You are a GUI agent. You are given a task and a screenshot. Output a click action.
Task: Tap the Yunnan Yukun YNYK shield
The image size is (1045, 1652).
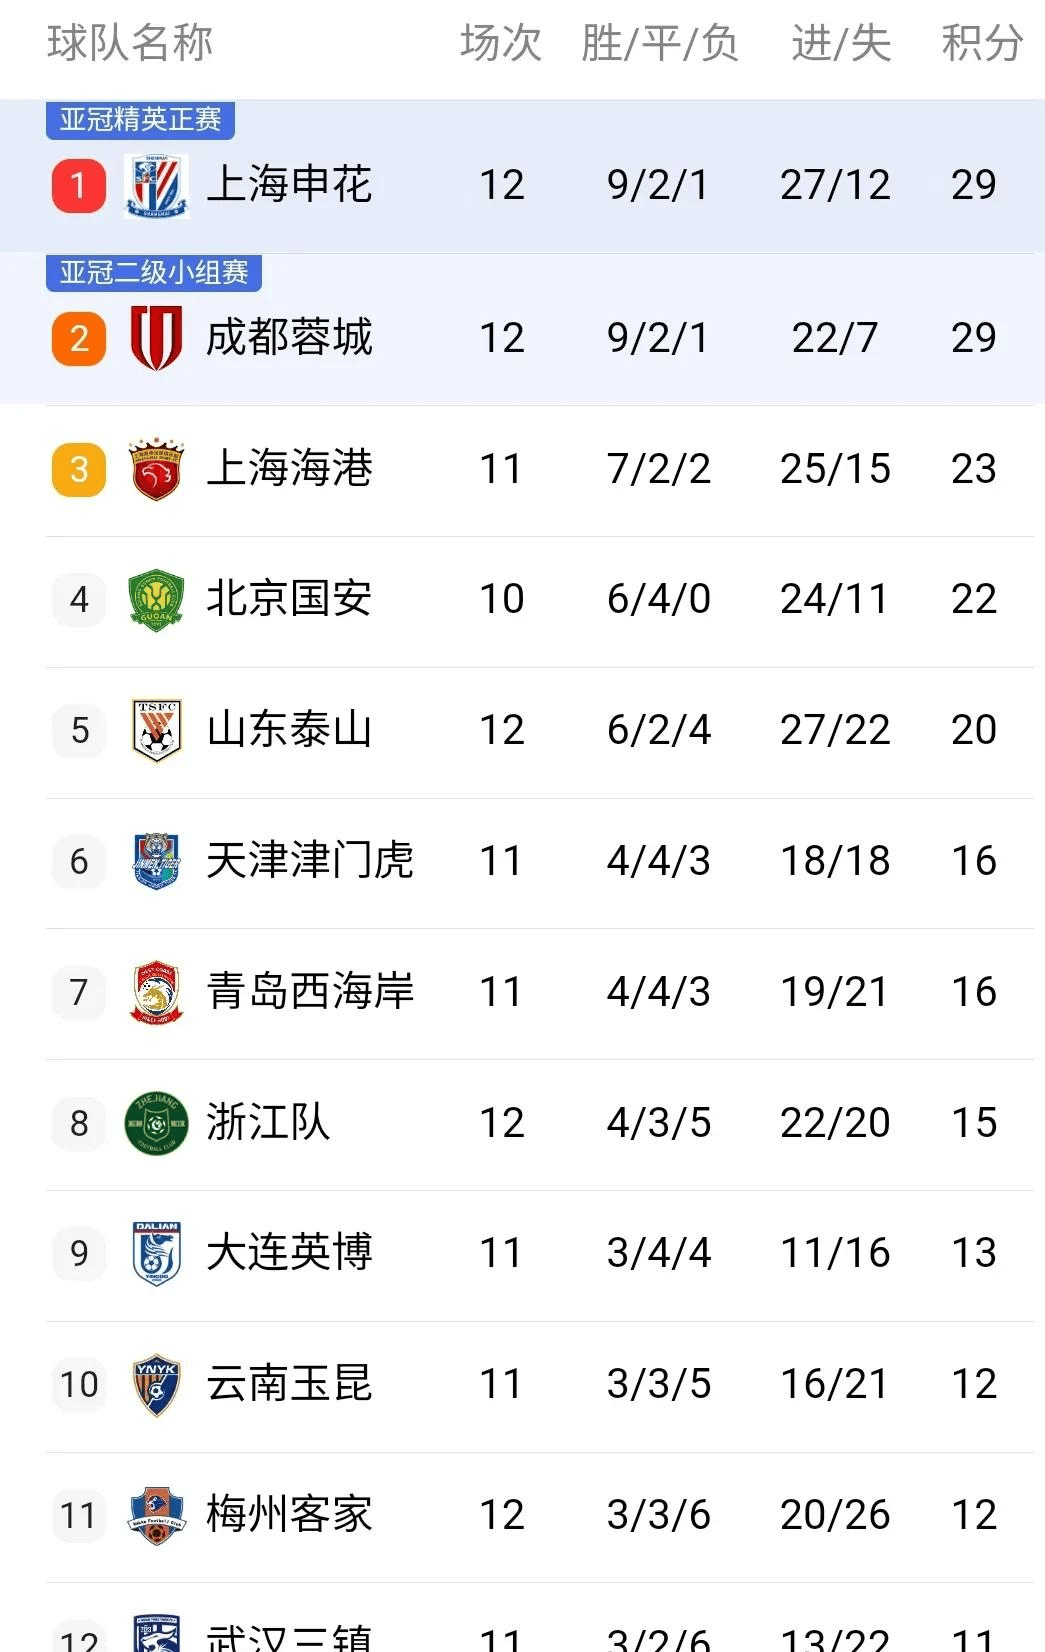(x=157, y=1385)
